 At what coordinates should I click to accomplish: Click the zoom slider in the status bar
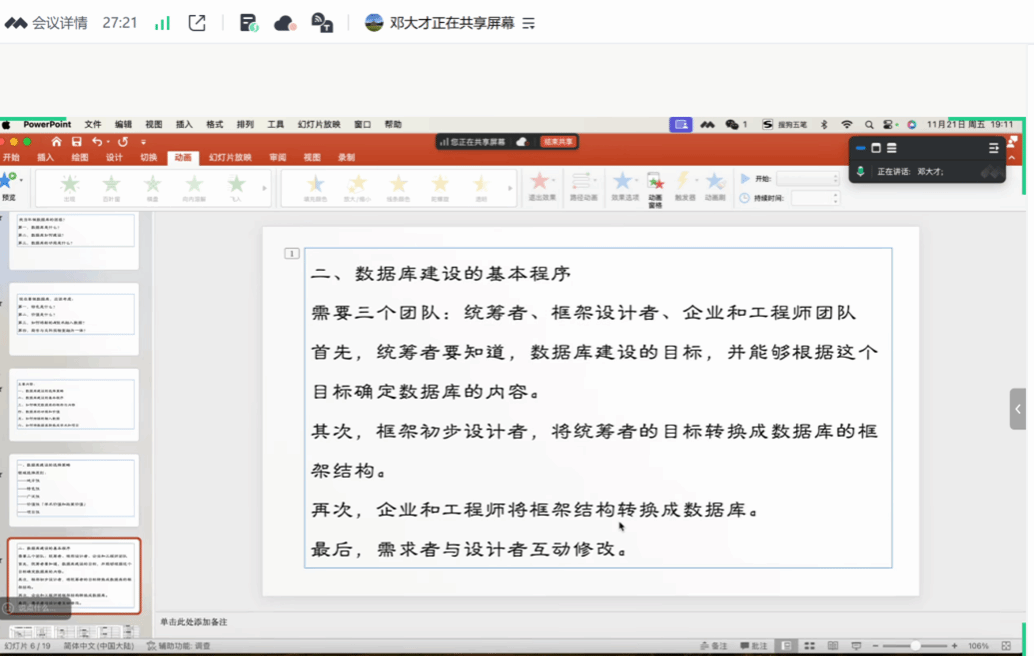pyautogui.click(x=915, y=646)
